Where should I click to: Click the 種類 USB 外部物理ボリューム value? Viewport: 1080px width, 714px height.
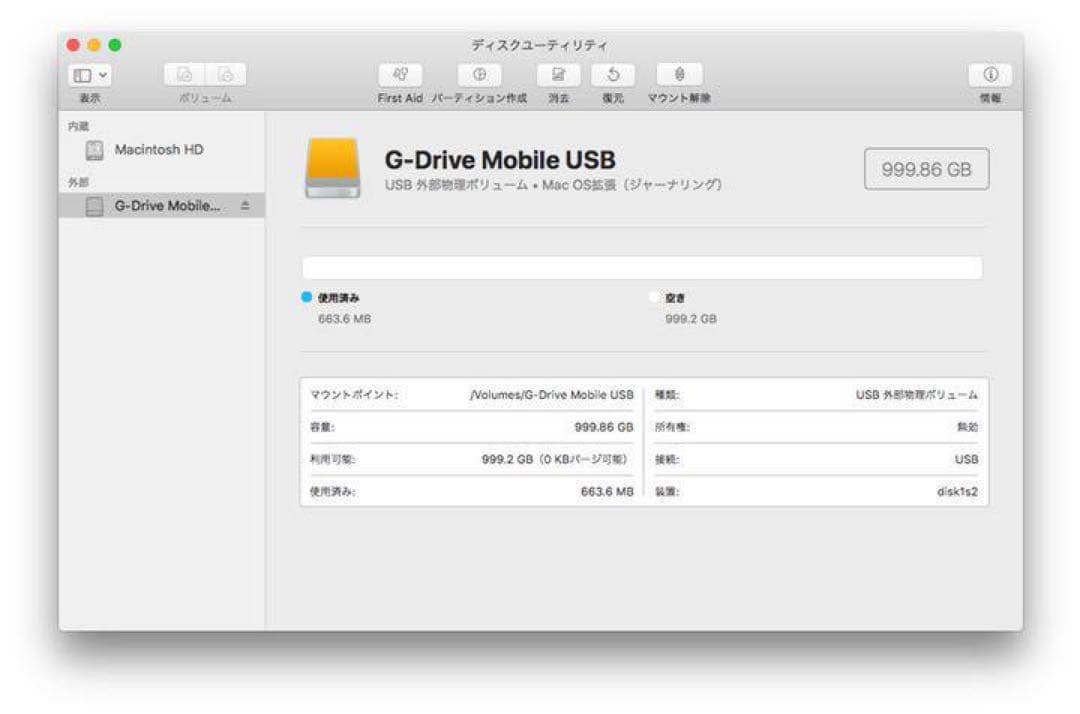pos(917,395)
